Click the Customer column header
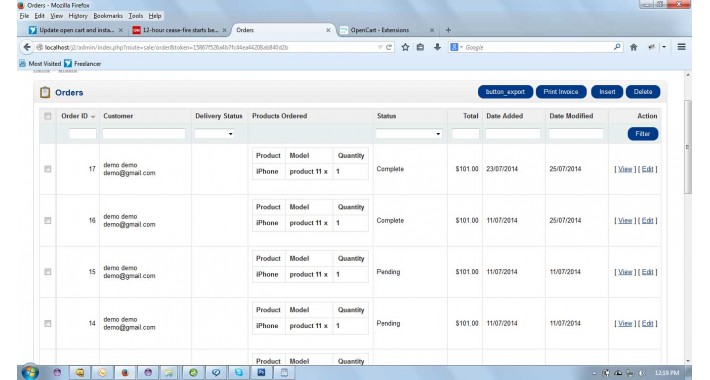Screen dimensions: 710x380 point(118,116)
